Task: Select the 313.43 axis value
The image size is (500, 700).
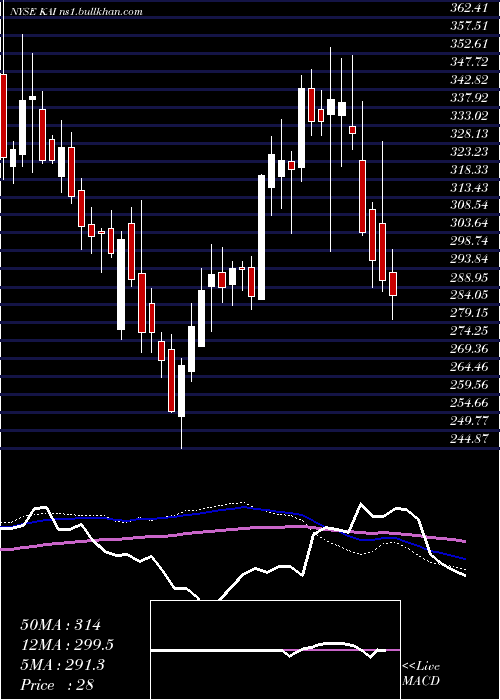Action: pos(468,187)
